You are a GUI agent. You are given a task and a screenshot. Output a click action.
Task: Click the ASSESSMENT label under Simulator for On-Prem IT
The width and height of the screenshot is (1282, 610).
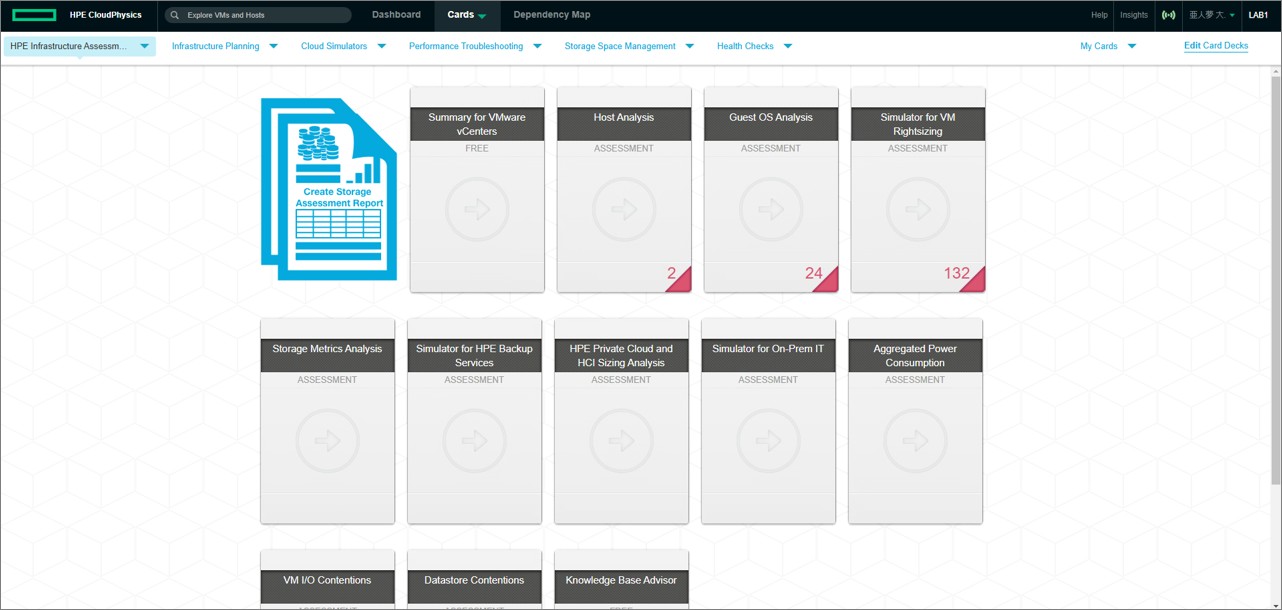coord(769,380)
